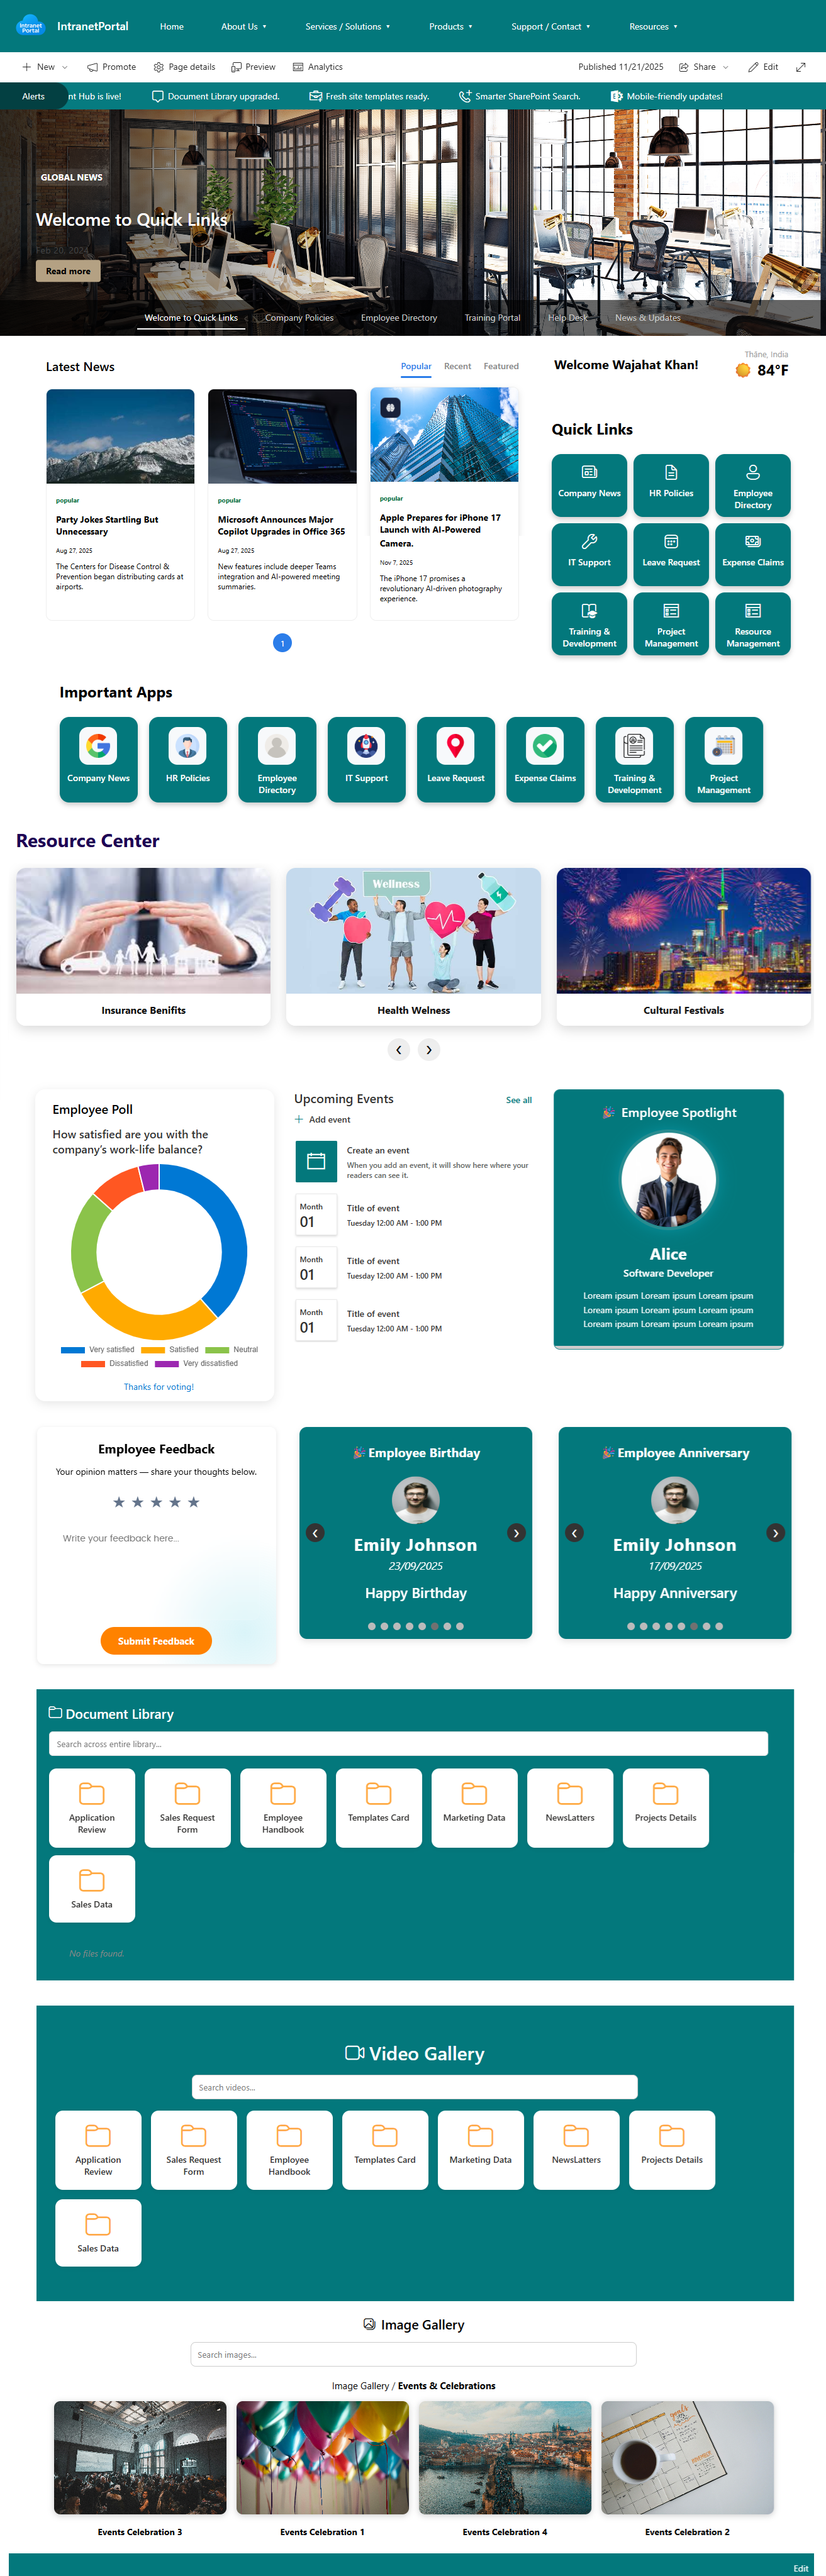Expand About Us navigation dropdown
The height and width of the screenshot is (2576, 826).
244,26
